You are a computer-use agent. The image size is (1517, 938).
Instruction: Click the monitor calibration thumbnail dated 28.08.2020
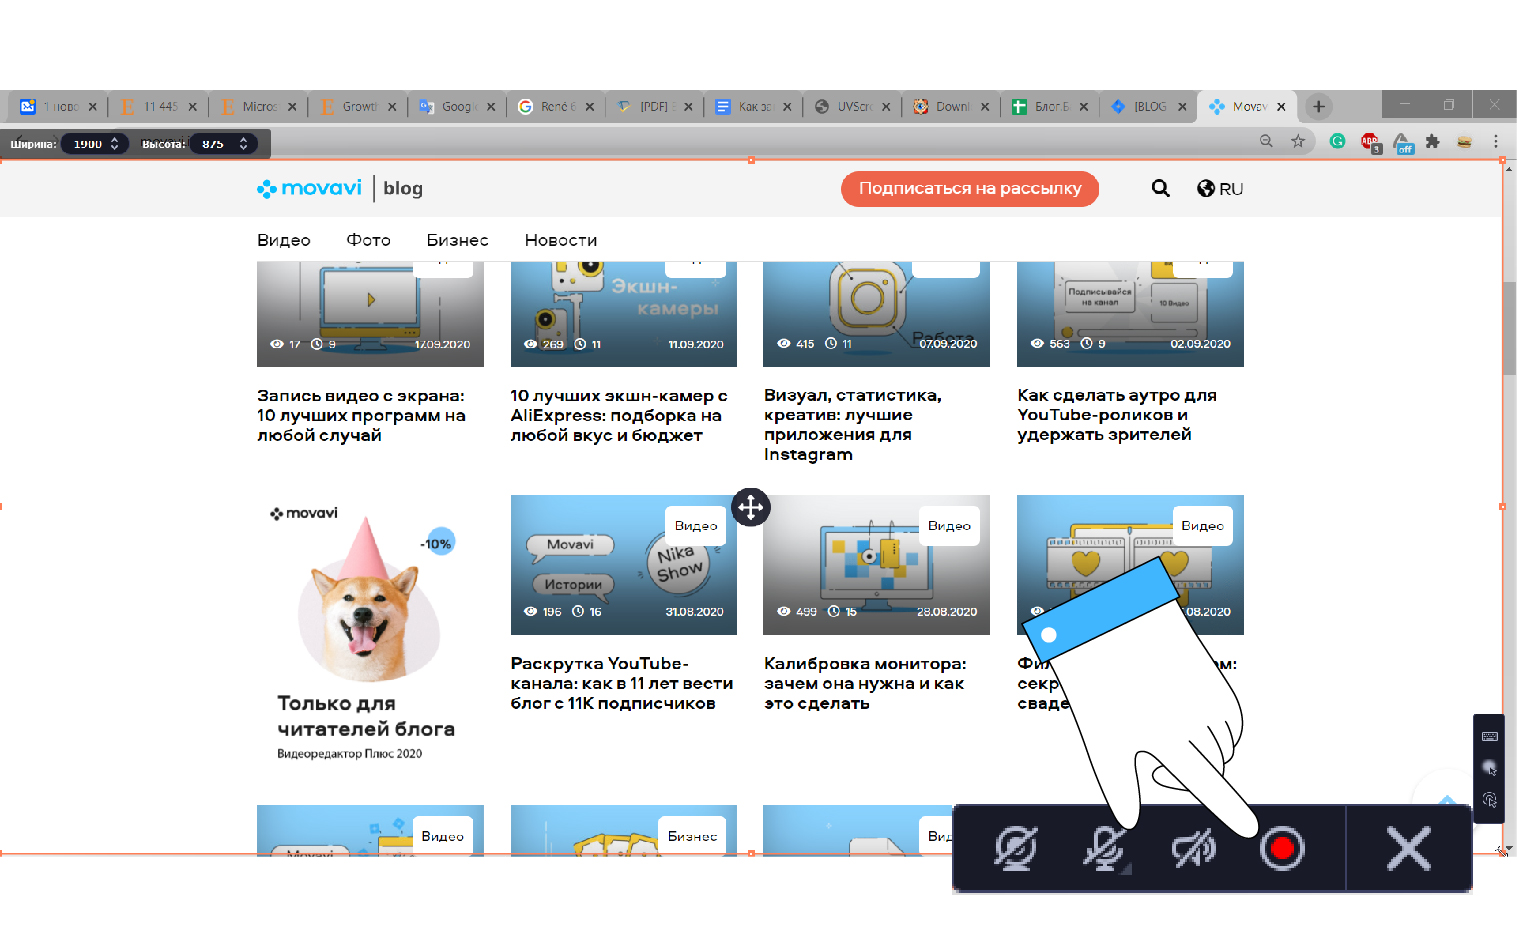point(876,565)
